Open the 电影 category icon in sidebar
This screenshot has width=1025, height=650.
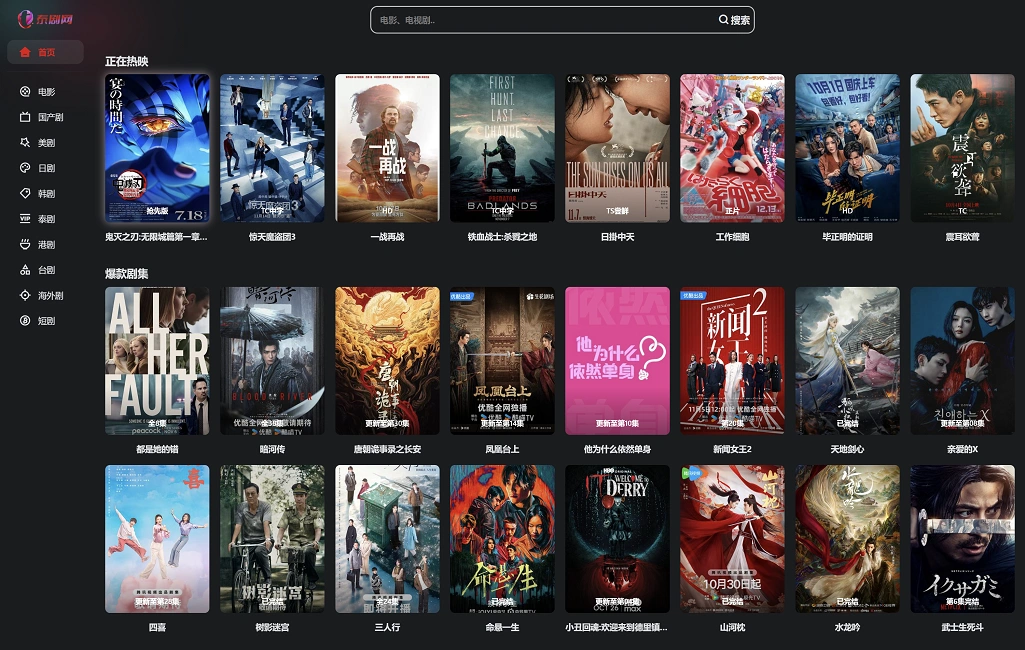click(x=25, y=92)
